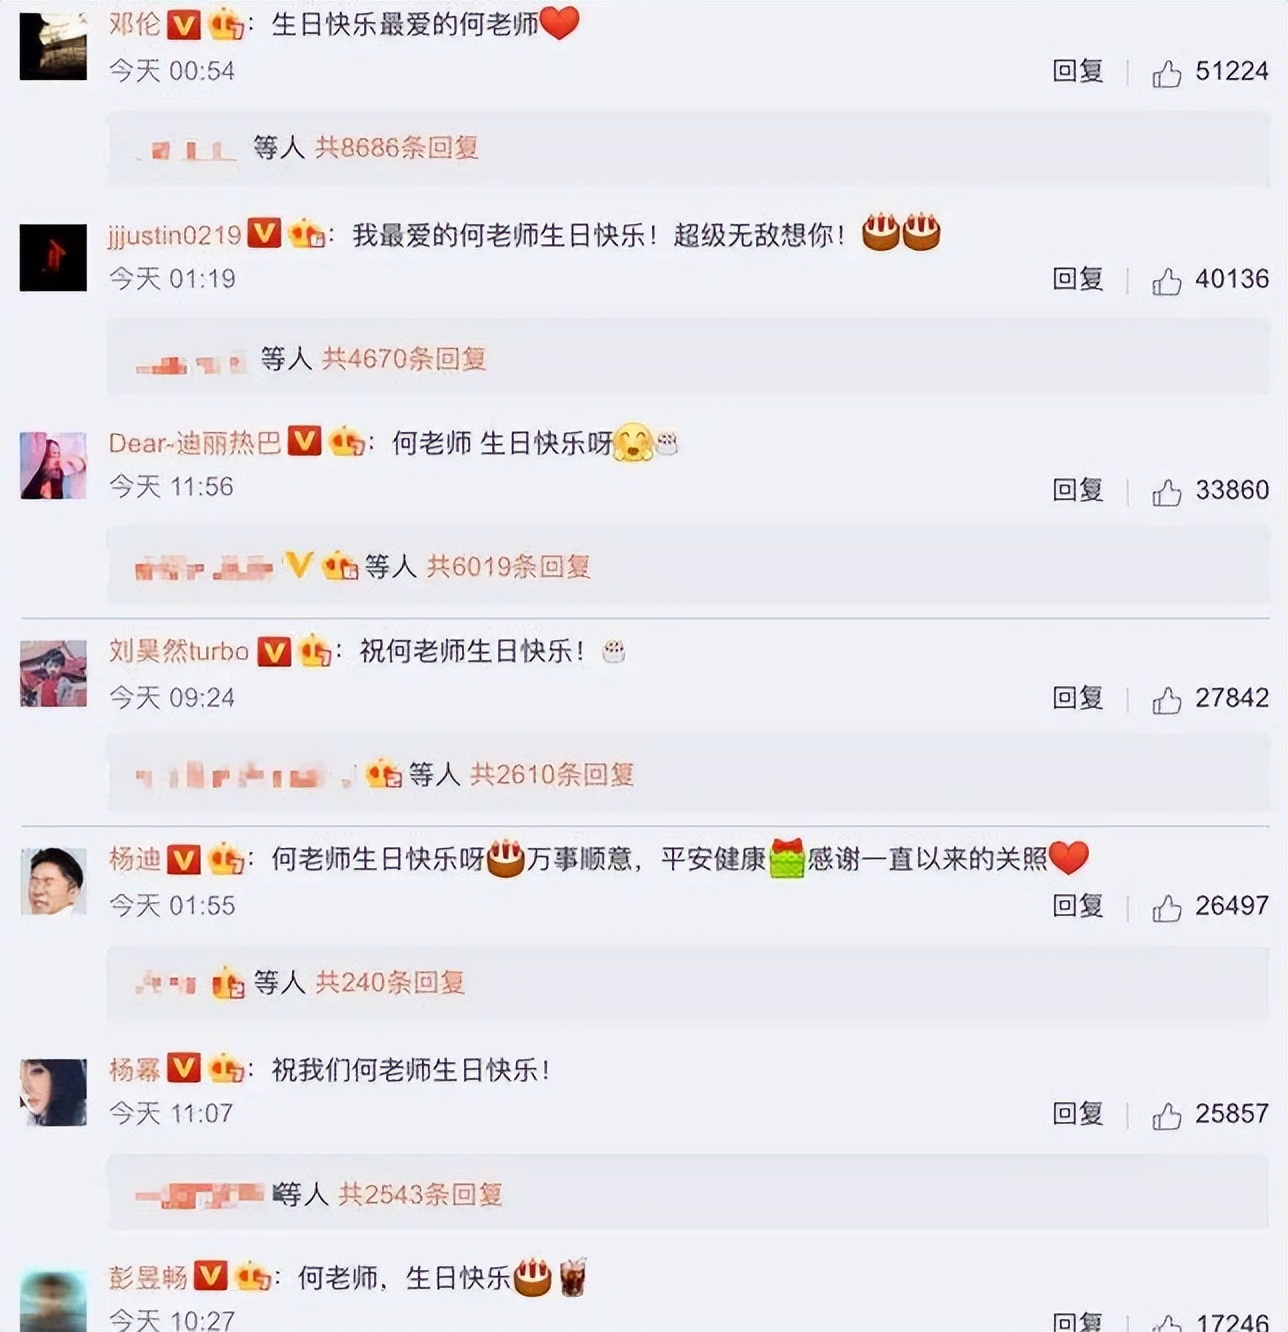This screenshot has height=1332, width=1288.
Task: Reply to 邓伦's comment via 回复
Action: tap(1078, 71)
